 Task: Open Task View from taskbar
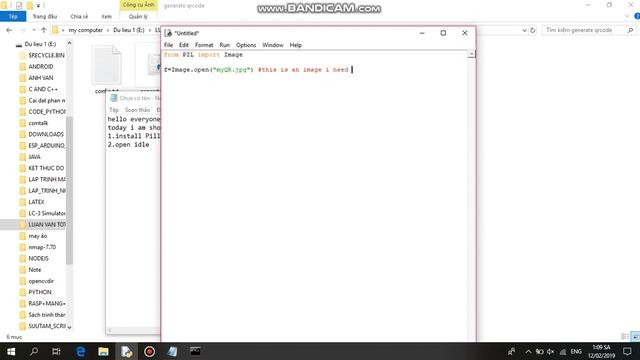click(x=56, y=351)
